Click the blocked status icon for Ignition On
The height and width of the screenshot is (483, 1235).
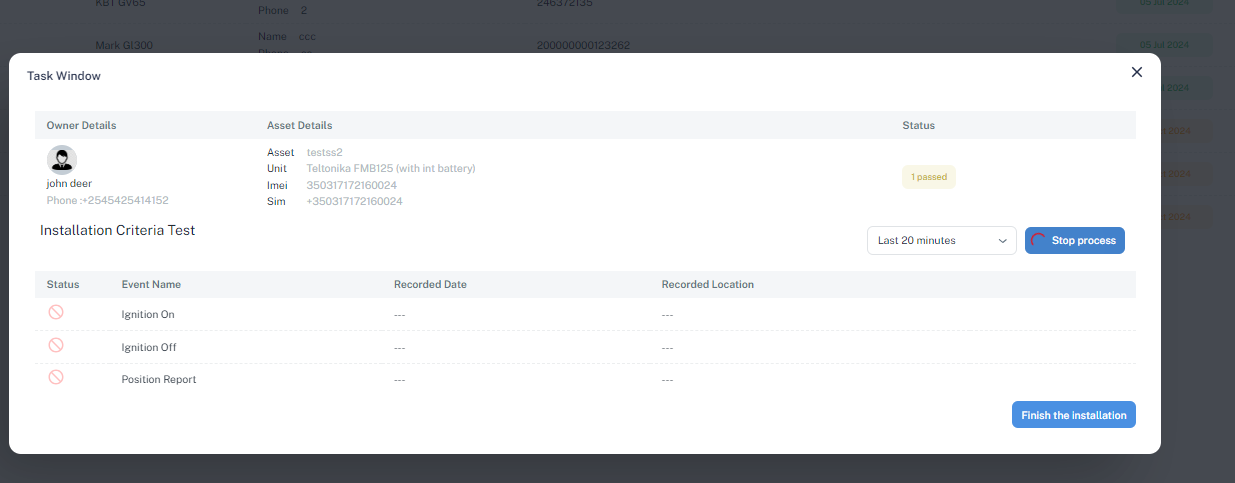point(56,312)
